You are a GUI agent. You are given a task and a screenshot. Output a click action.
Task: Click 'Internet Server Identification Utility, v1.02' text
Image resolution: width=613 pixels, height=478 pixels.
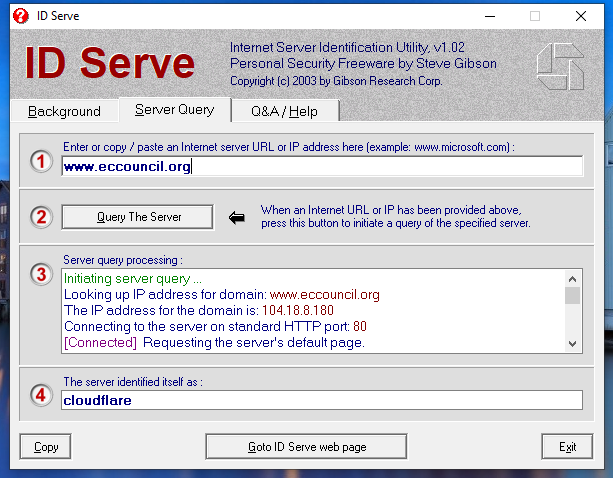[347, 47]
